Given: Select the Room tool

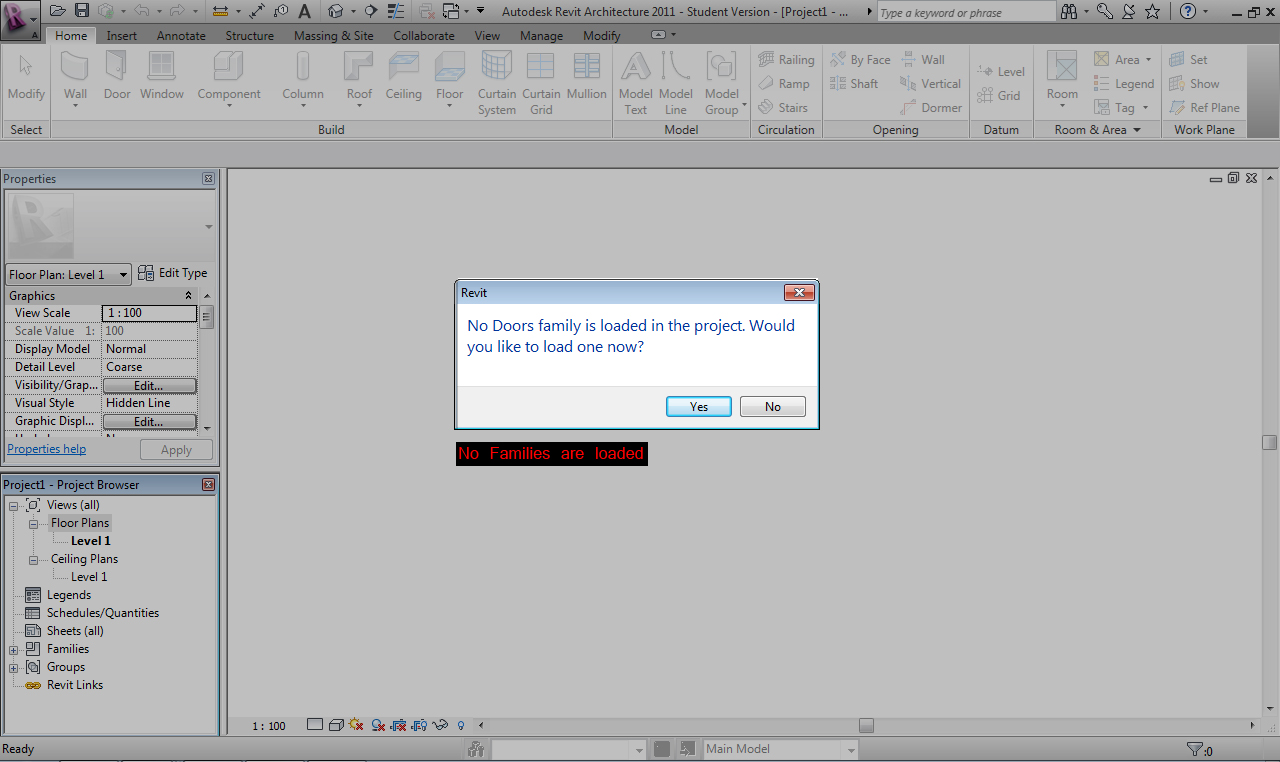Looking at the screenshot, I should click(1063, 78).
